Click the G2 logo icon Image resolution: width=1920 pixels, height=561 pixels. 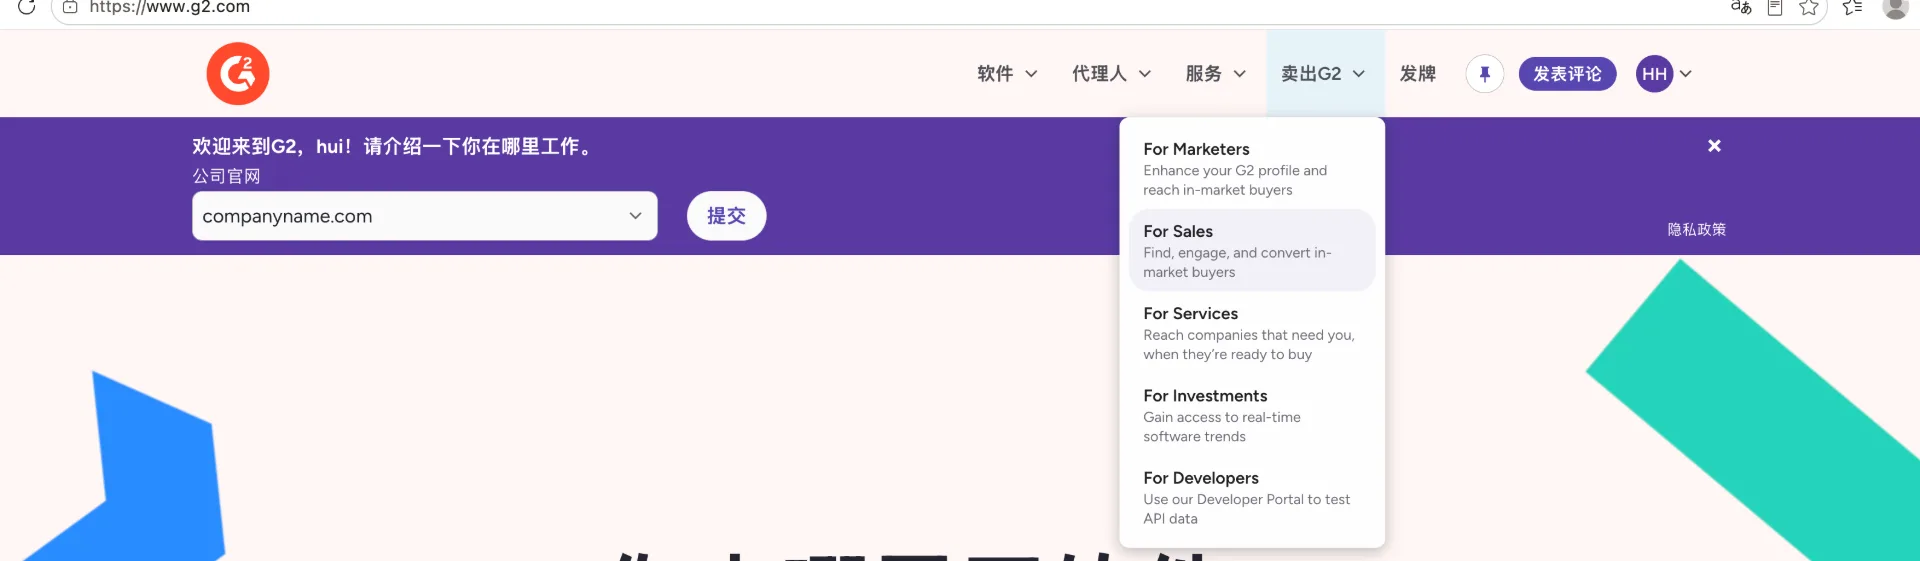point(238,74)
